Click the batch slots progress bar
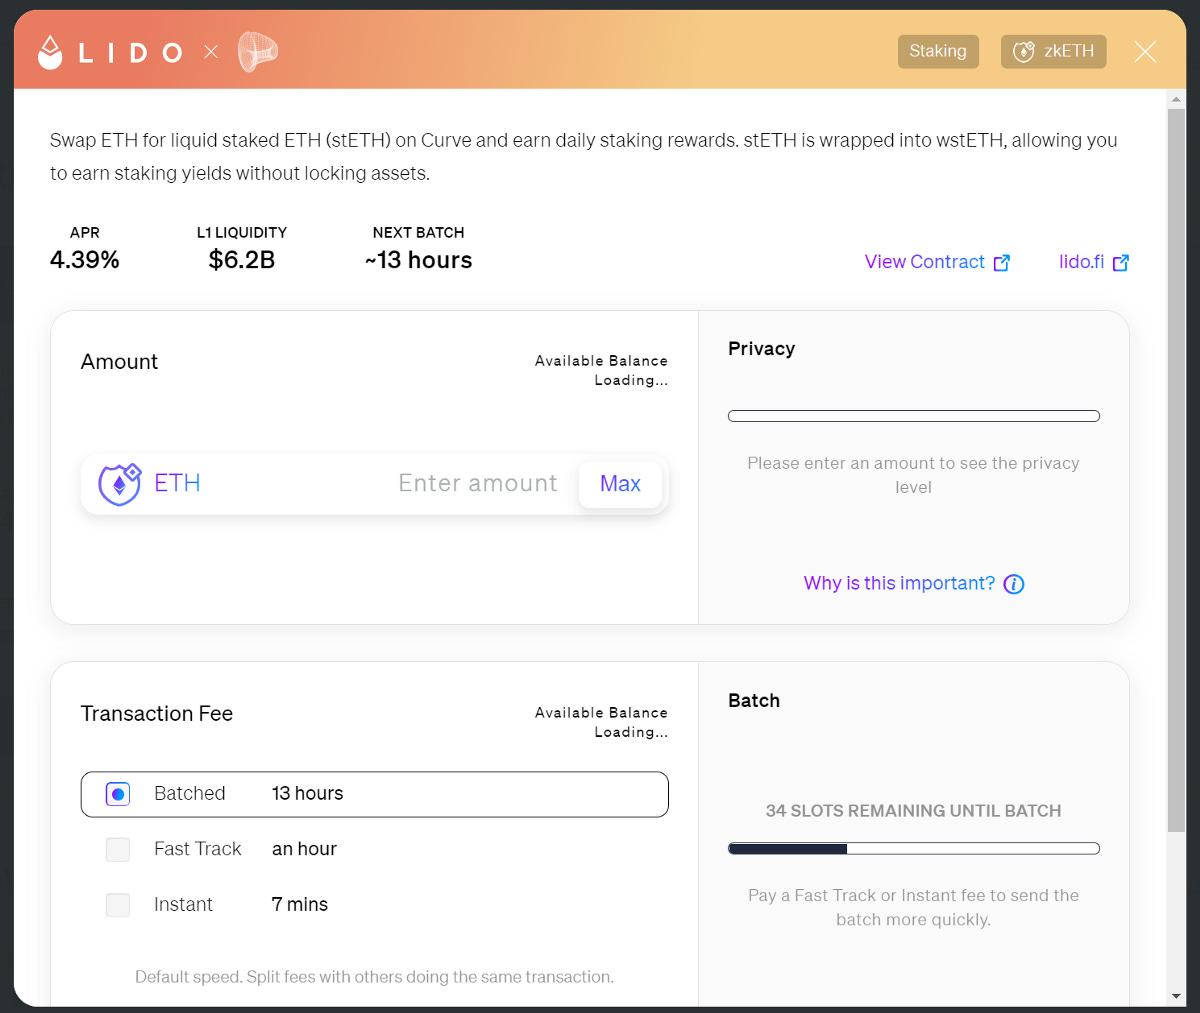The height and width of the screenshot is (1013, 1200). tap(913, 848)
